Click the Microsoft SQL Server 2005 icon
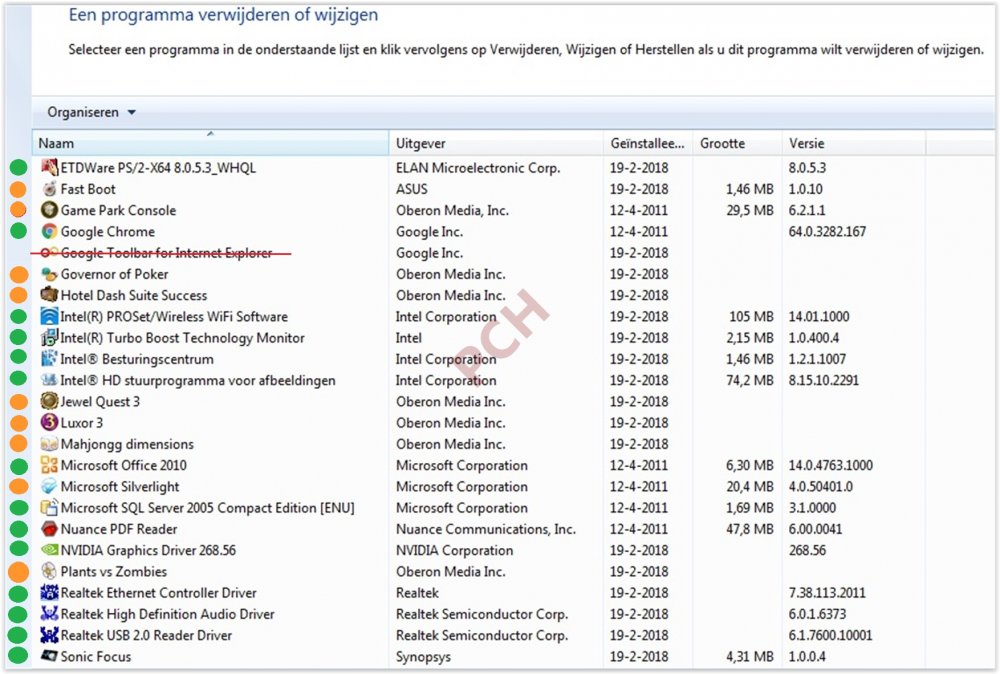Screen dimensions: 1000x674 pyautogui.click(x=49, y=508)
